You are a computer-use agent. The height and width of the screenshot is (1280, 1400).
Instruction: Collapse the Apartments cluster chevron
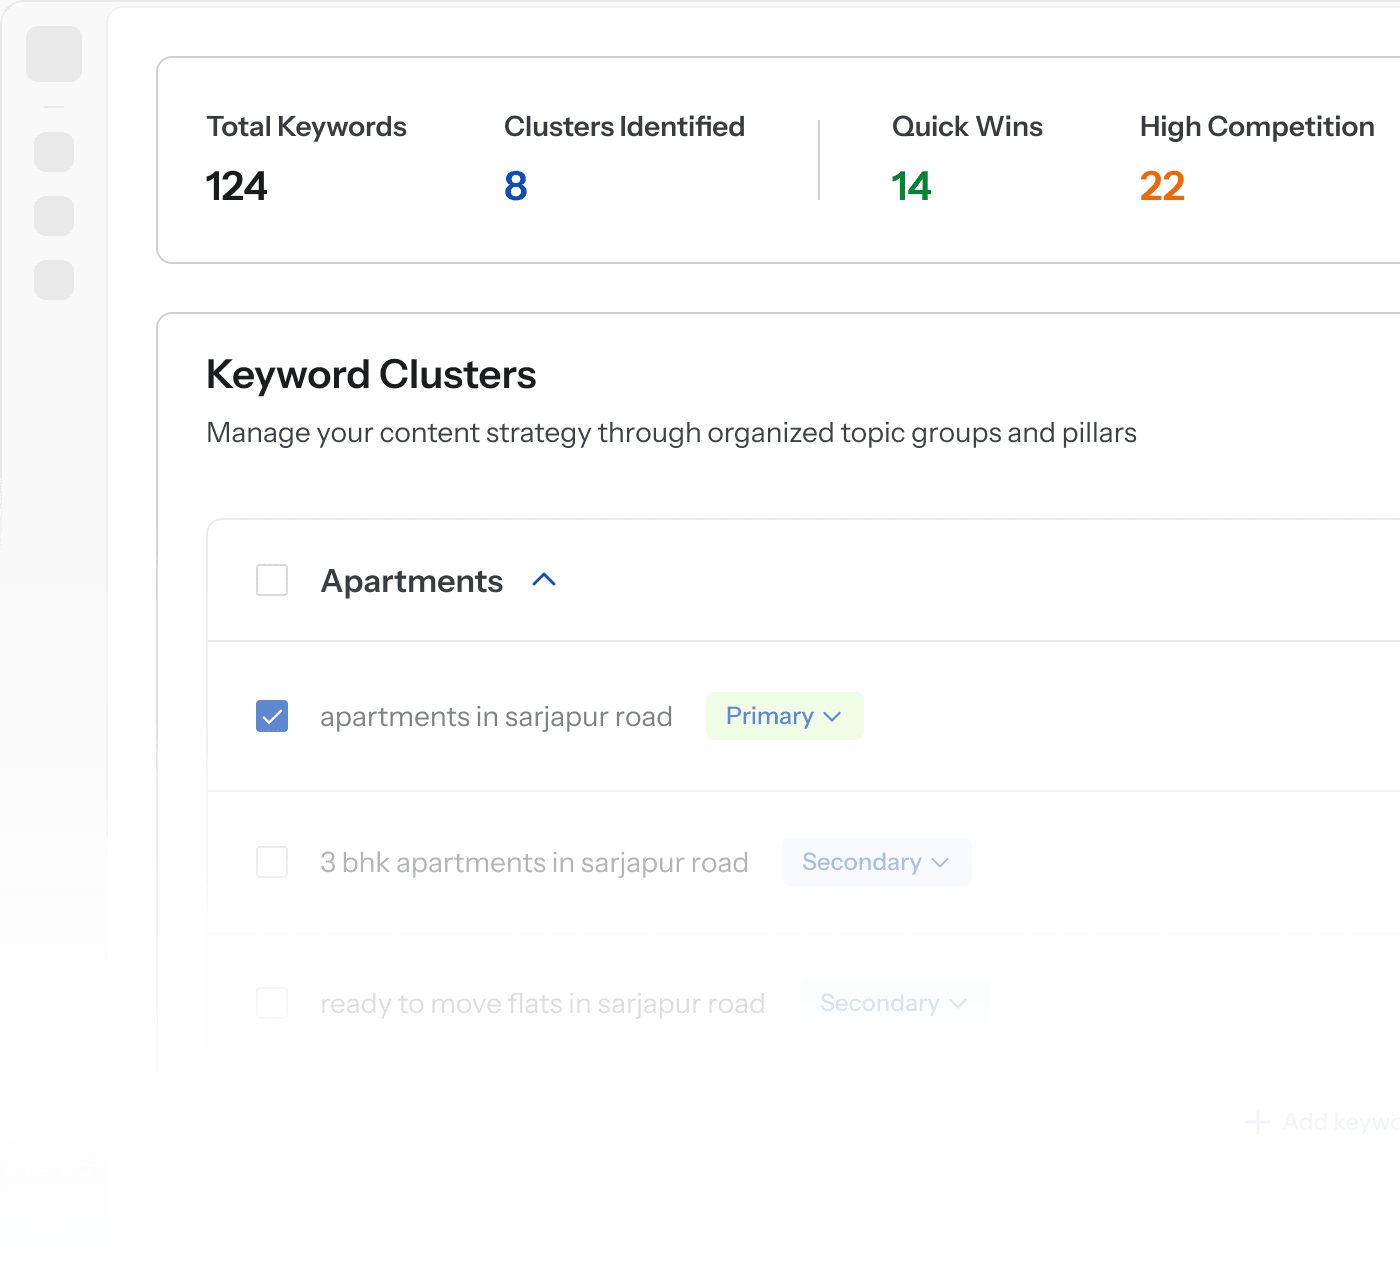click(544, 580)
